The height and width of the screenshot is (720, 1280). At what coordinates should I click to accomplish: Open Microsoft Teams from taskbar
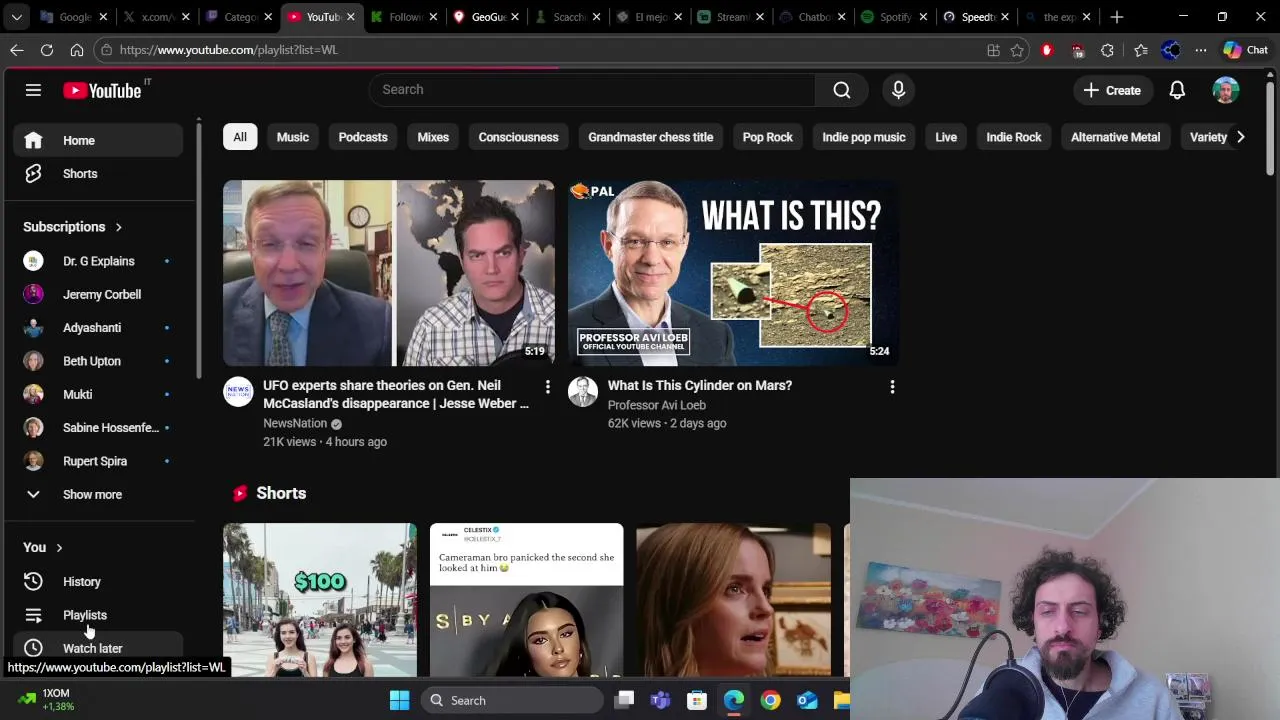pos(660,700)
